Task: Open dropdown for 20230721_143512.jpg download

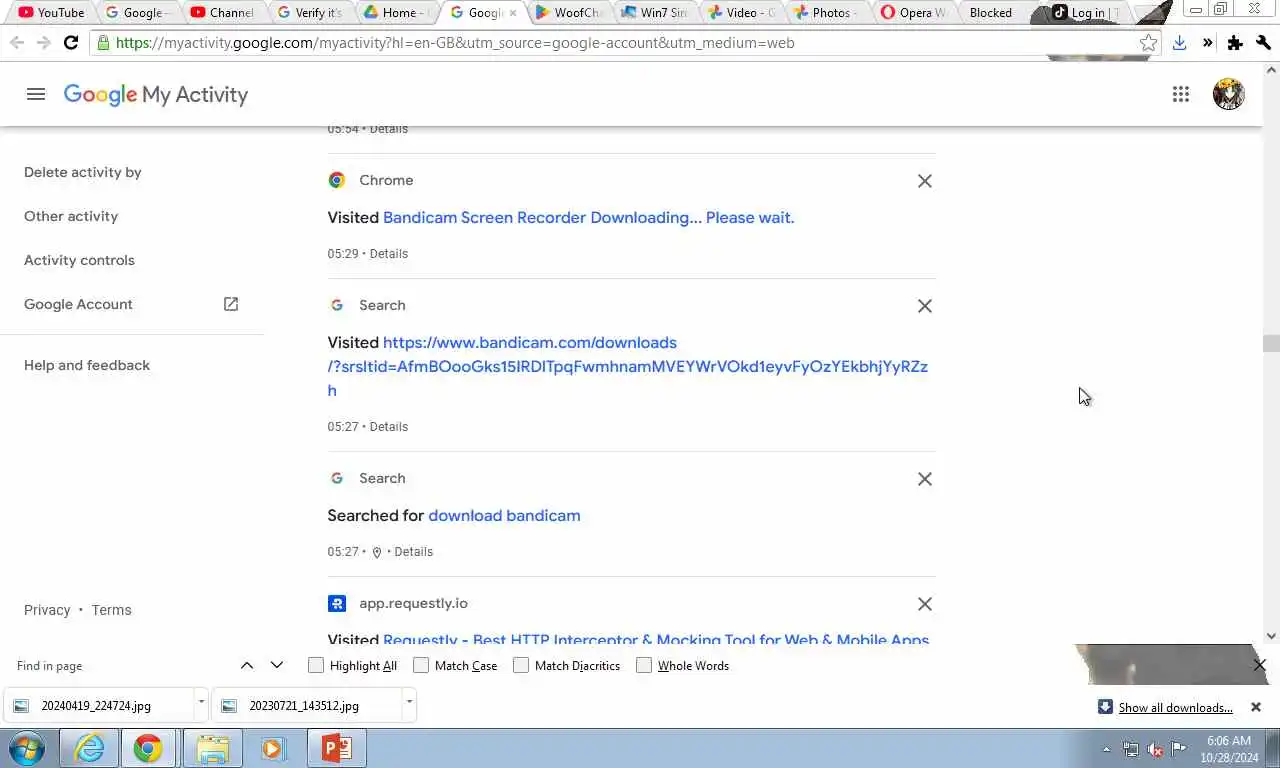Action: click(409, 703)
